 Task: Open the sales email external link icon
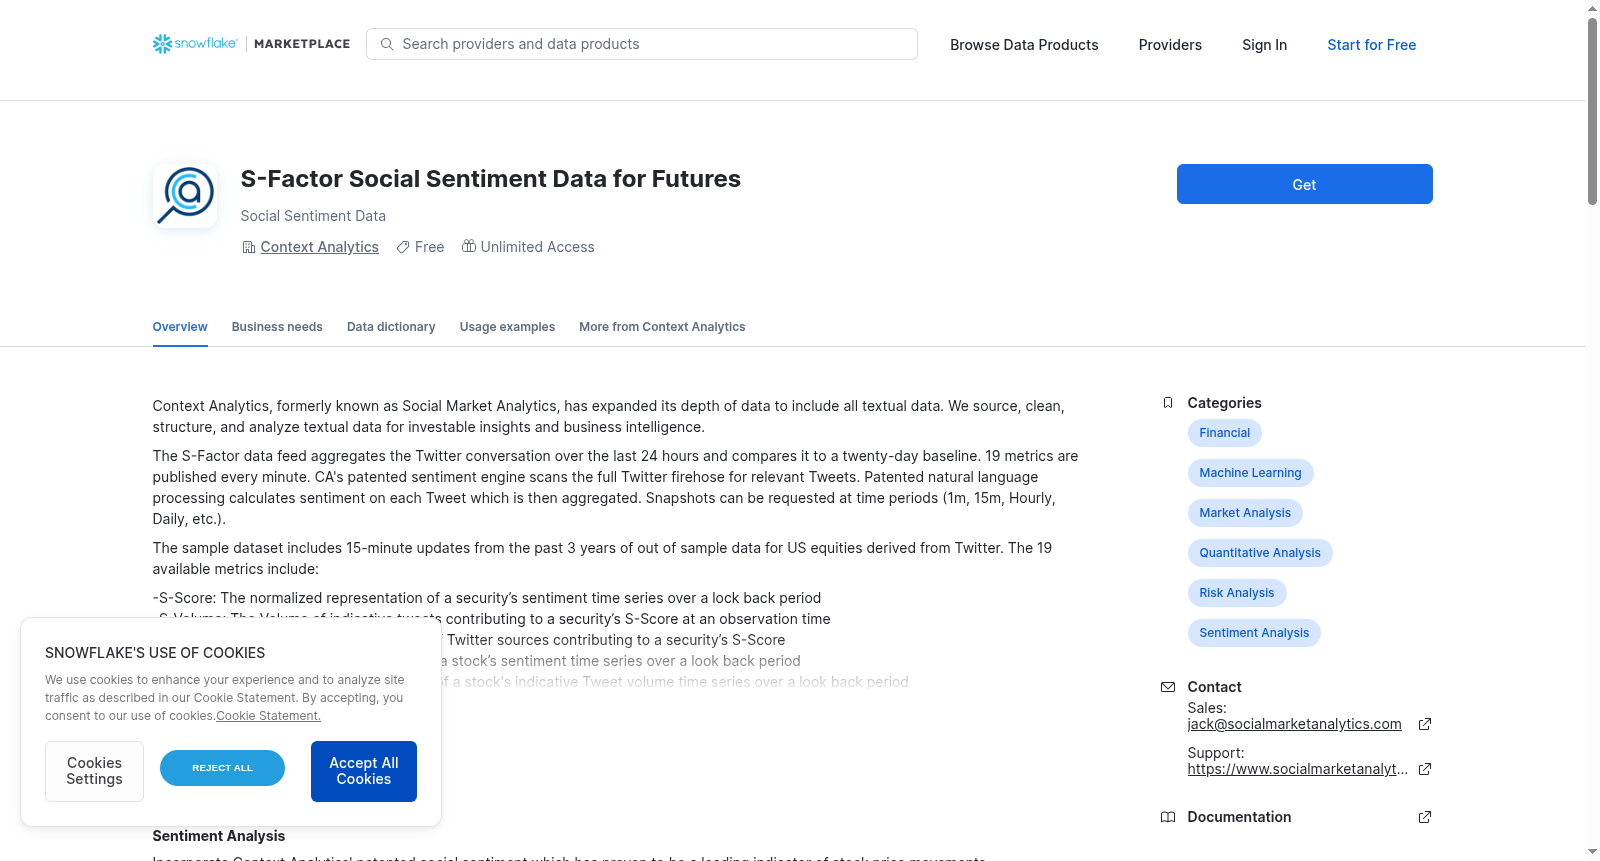[1425, 724]
